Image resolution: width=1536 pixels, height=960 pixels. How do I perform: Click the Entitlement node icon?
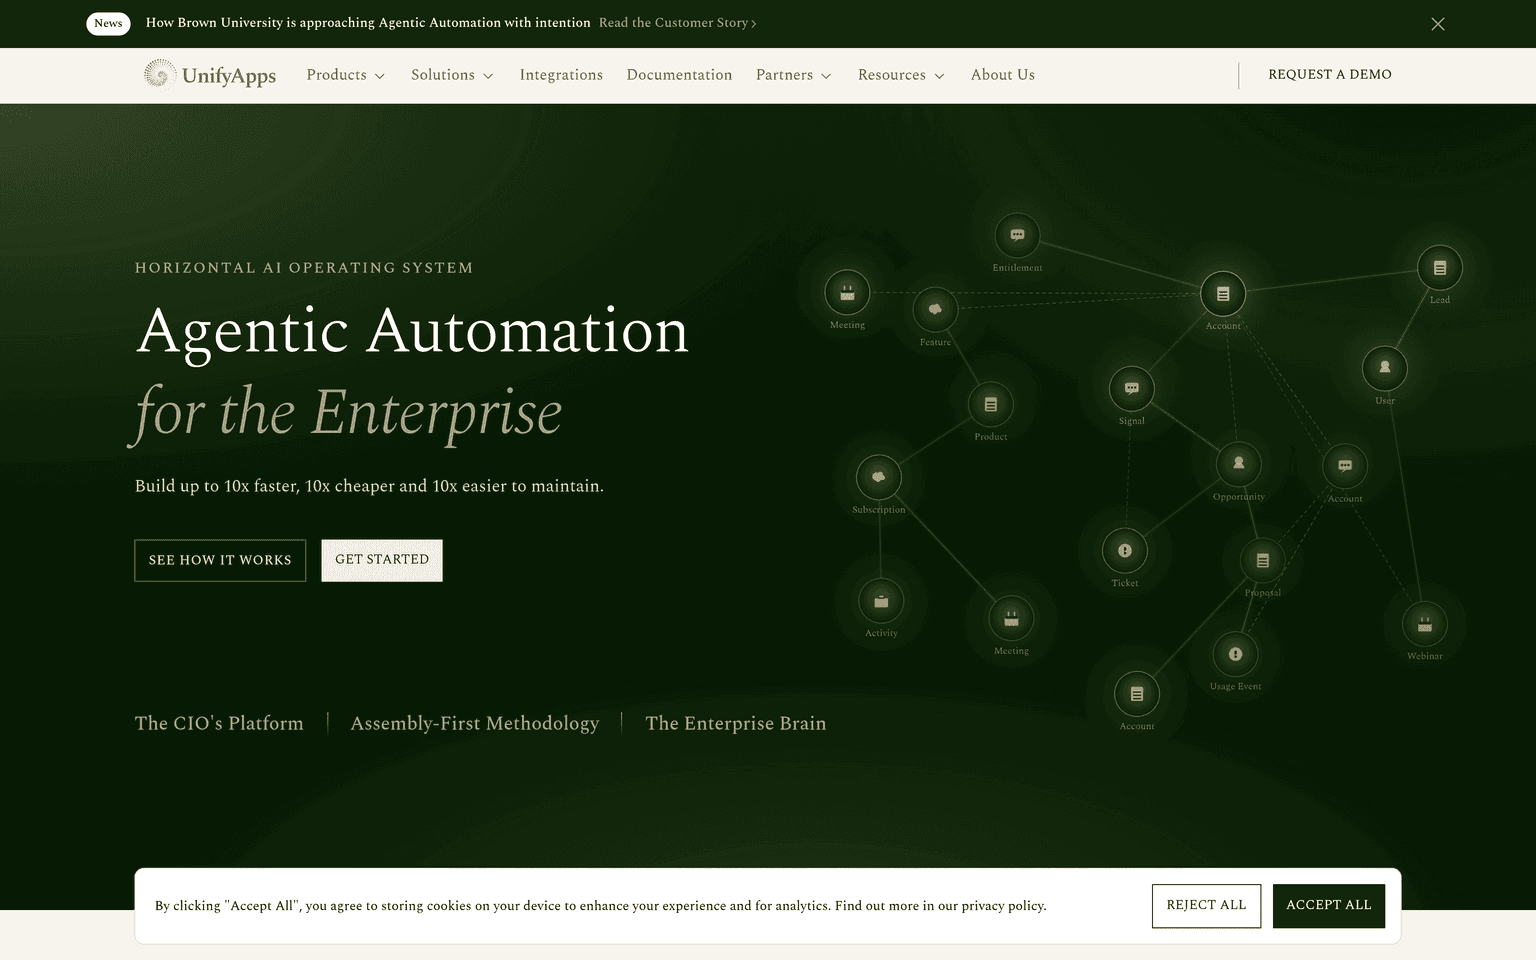click(x=1017, y=236)
